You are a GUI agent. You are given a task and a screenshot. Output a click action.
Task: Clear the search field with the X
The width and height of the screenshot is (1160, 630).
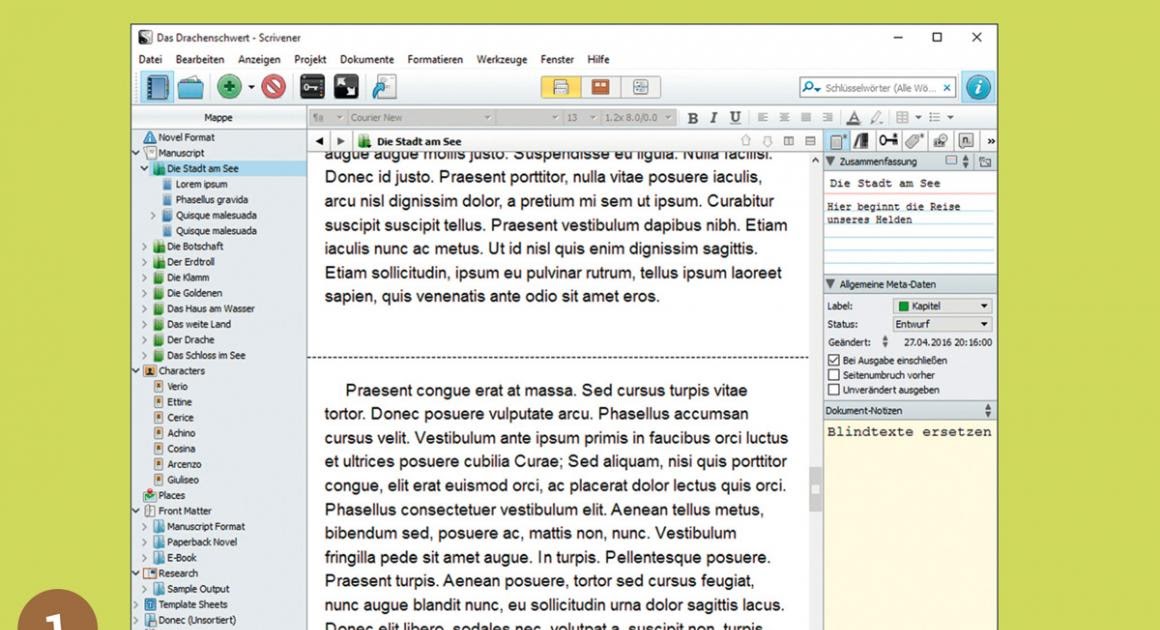coord(947,87)
